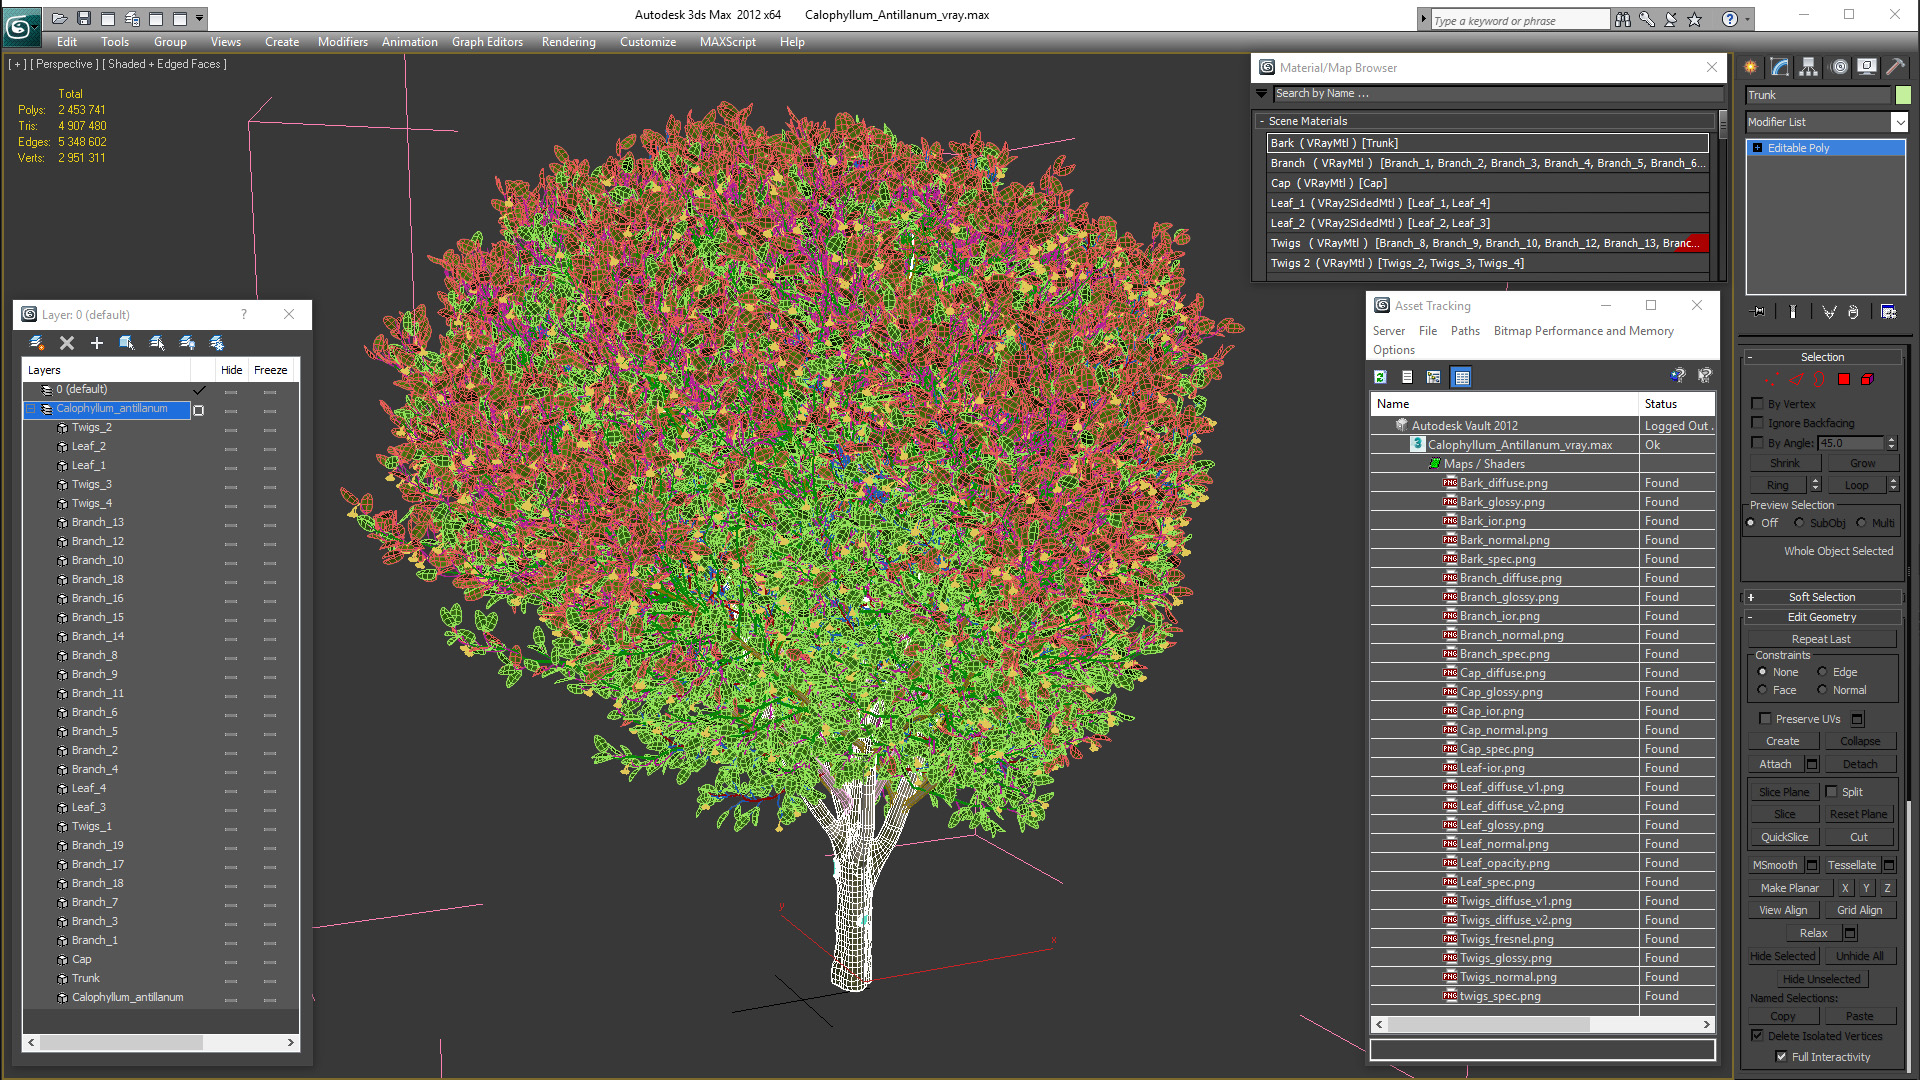Click the Collapse button
1920x1080 pixels.
(x=1860, y=741)
